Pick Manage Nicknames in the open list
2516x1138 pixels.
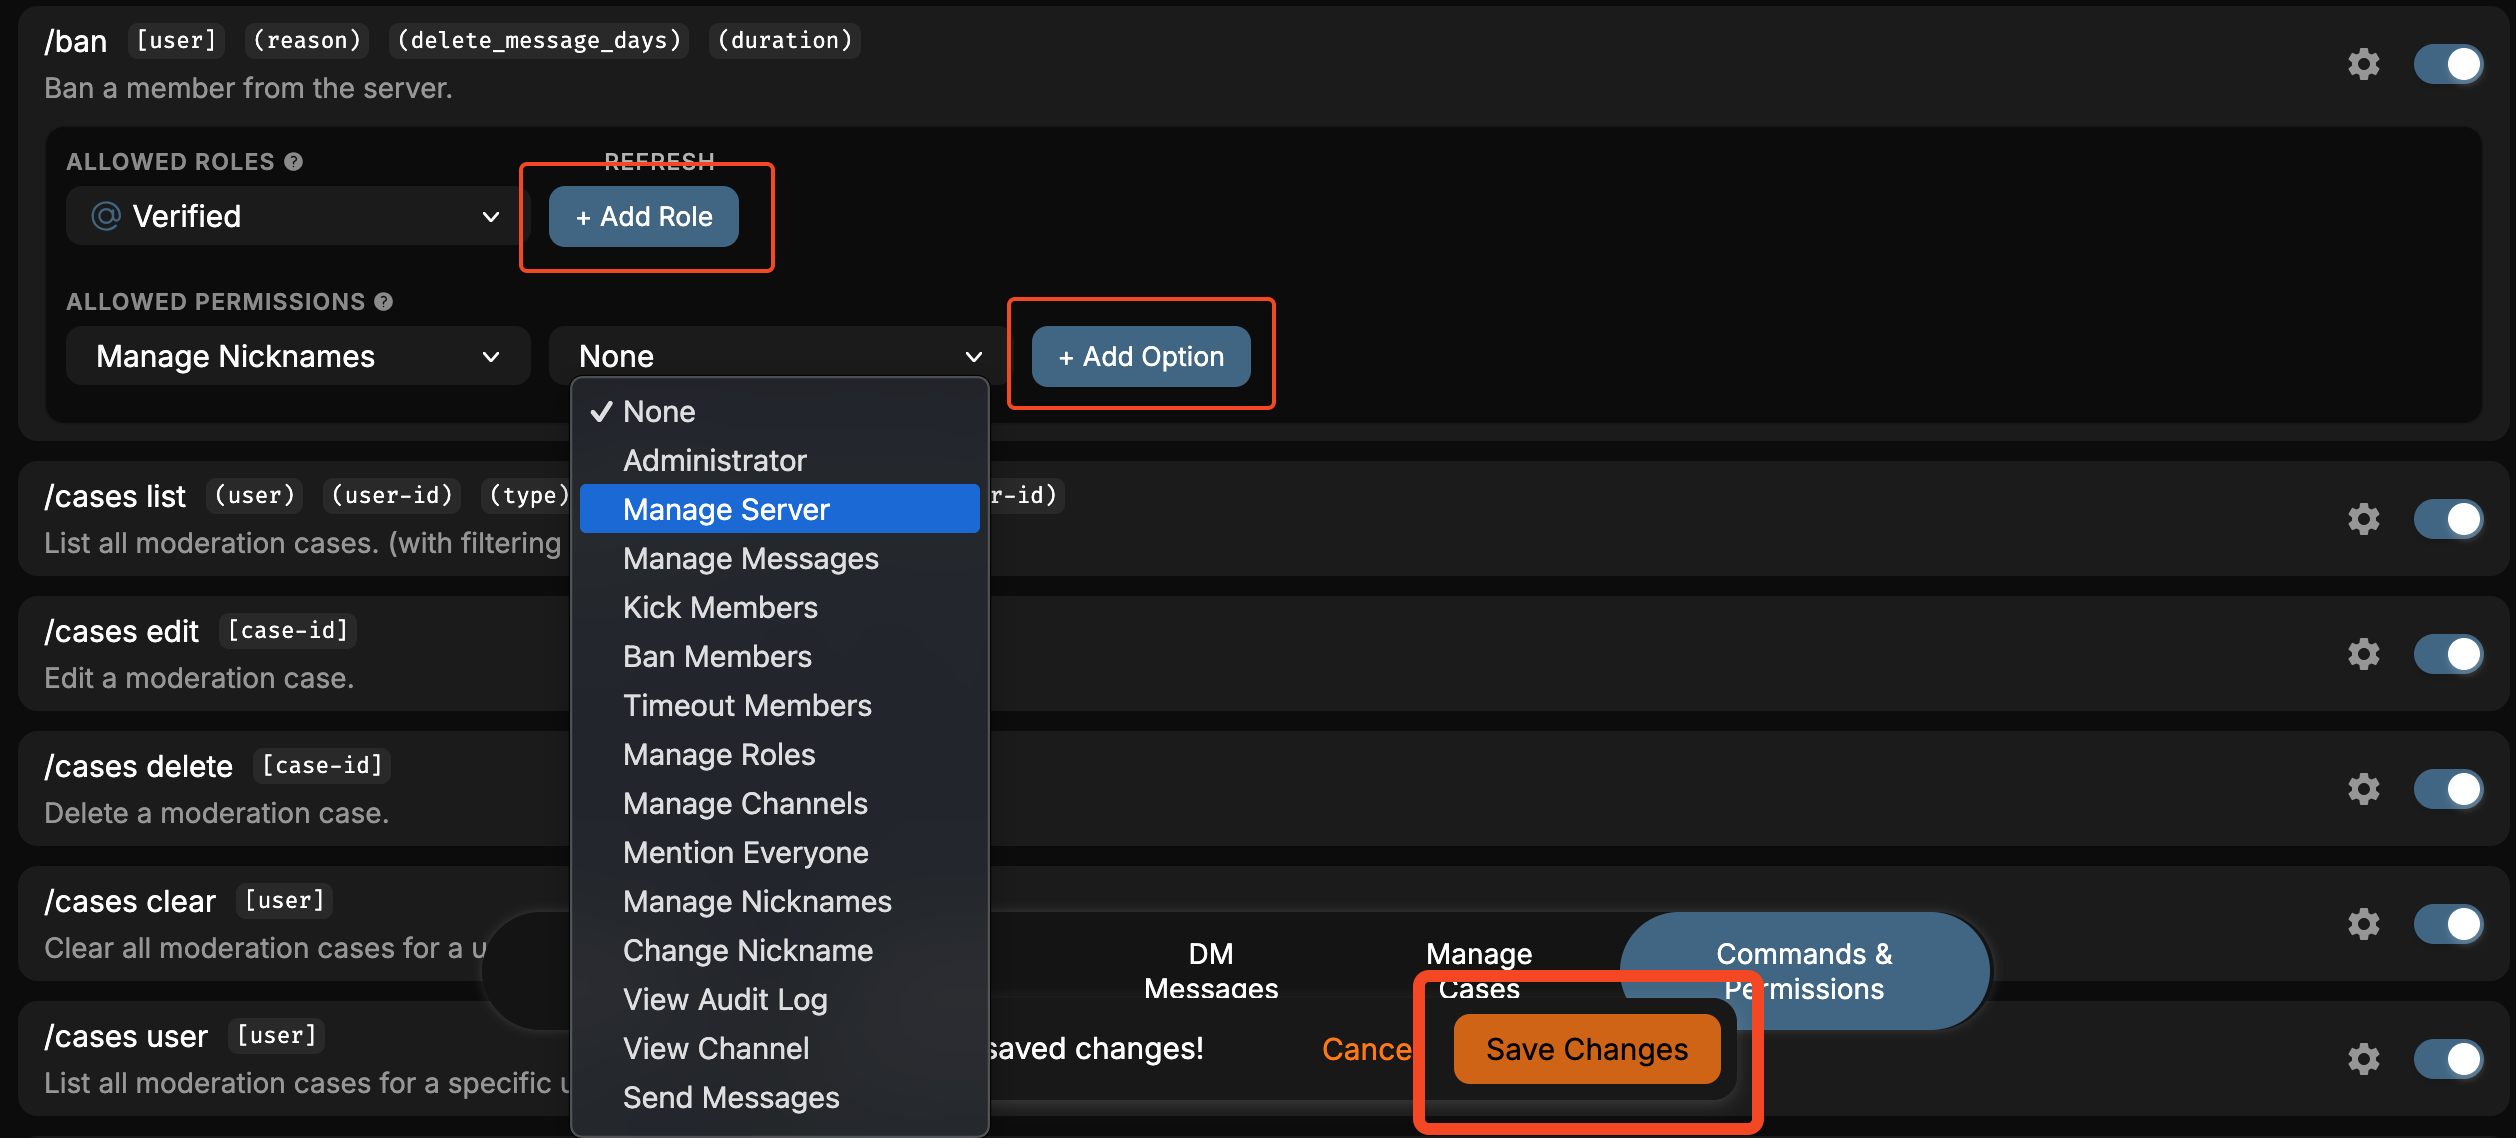[x=779, y=901]
